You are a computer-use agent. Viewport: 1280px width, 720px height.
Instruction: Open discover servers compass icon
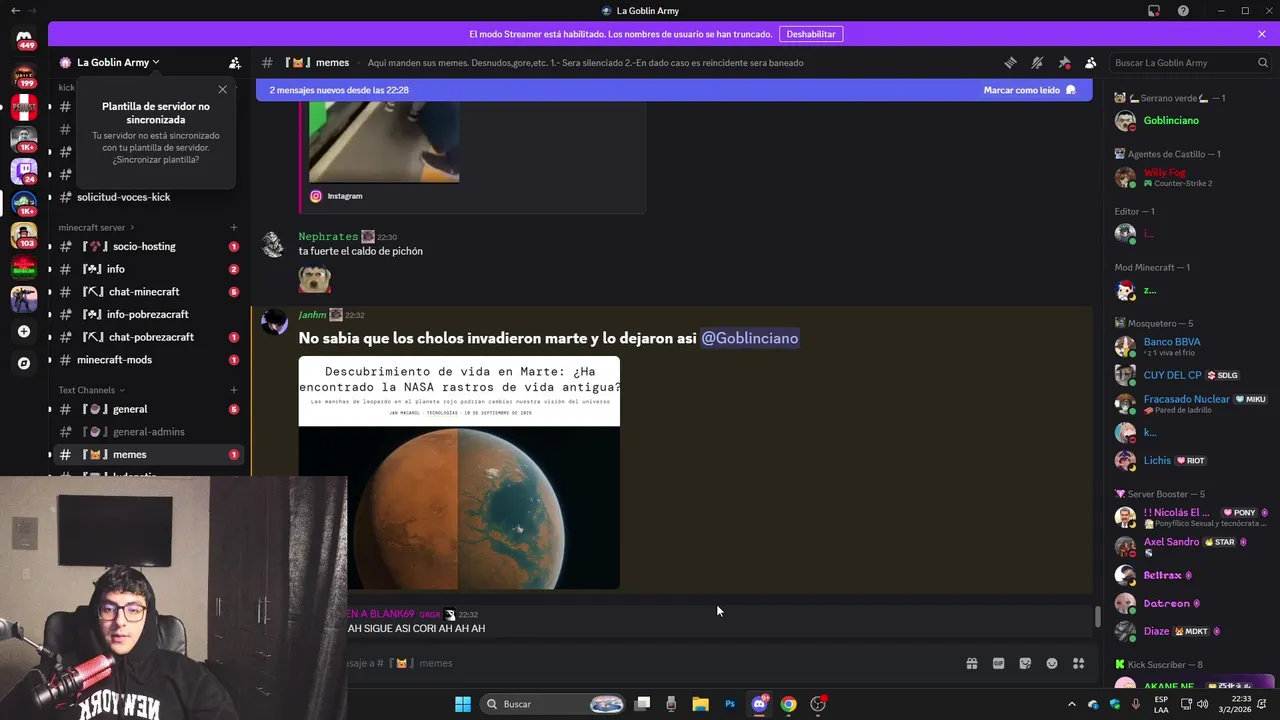[x=24, y=363]
